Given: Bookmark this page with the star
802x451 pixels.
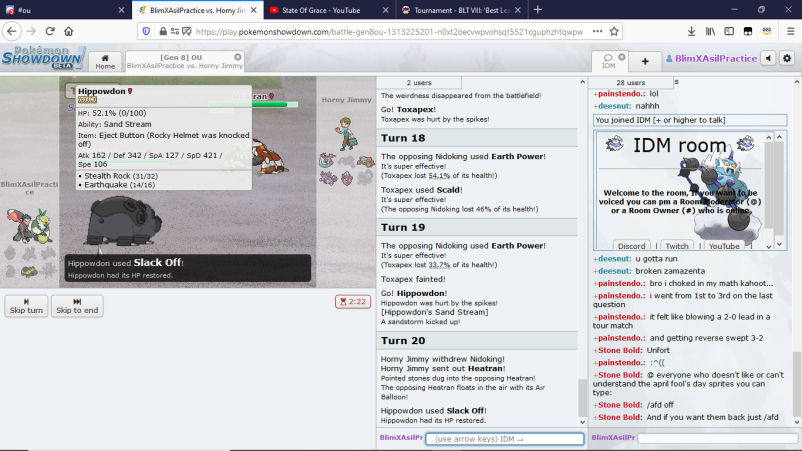Looking at the screenshot, I should 614,31.
